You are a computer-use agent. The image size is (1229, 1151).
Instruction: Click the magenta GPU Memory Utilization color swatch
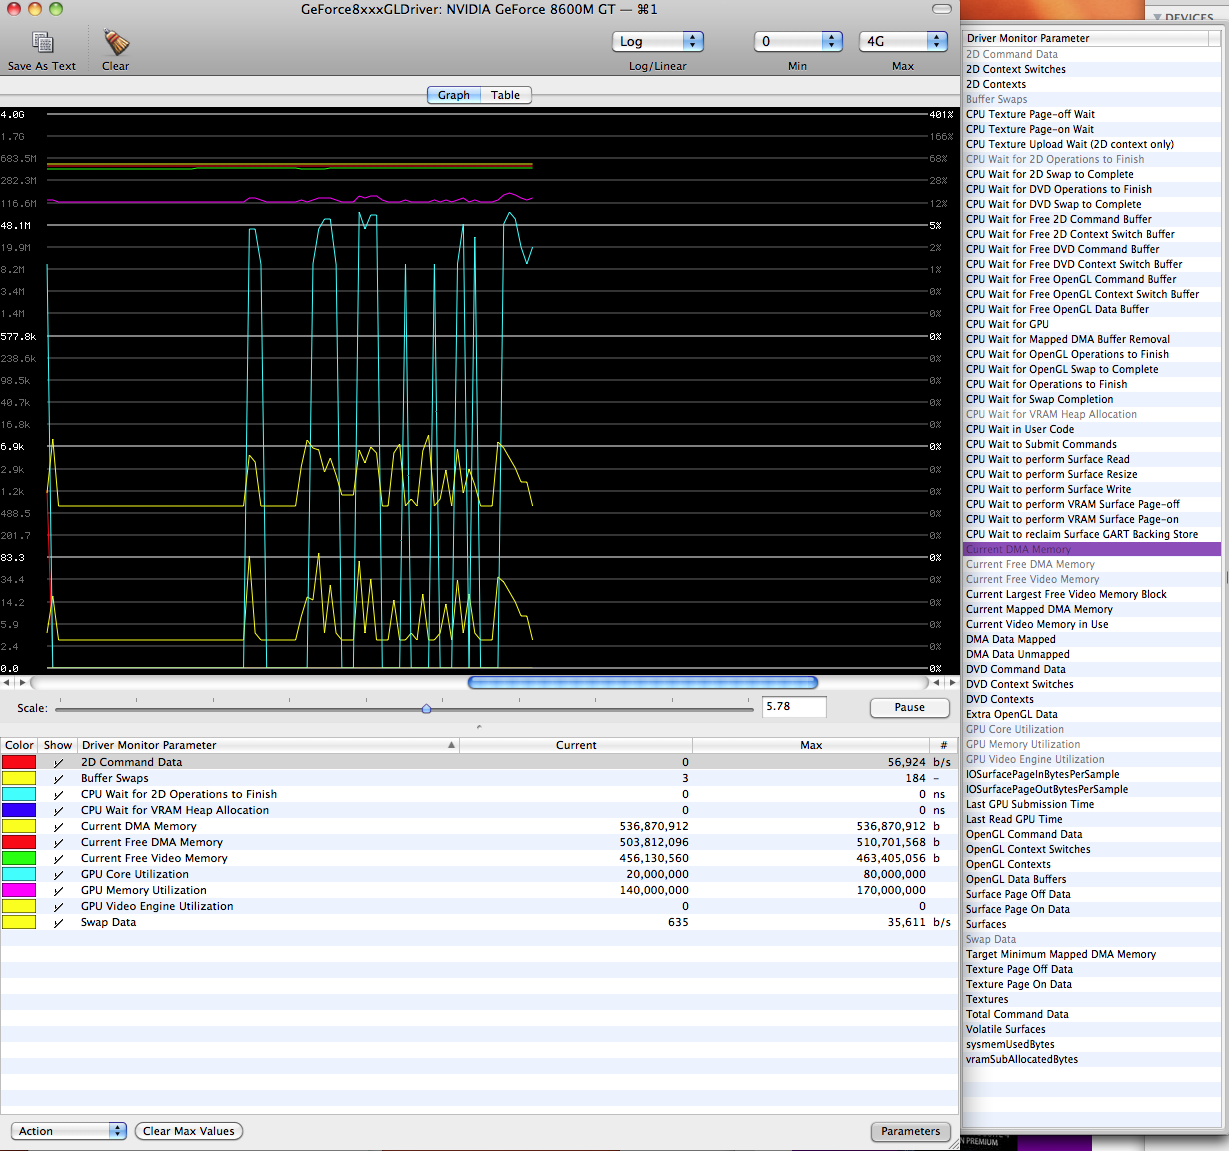click(19, 890)
